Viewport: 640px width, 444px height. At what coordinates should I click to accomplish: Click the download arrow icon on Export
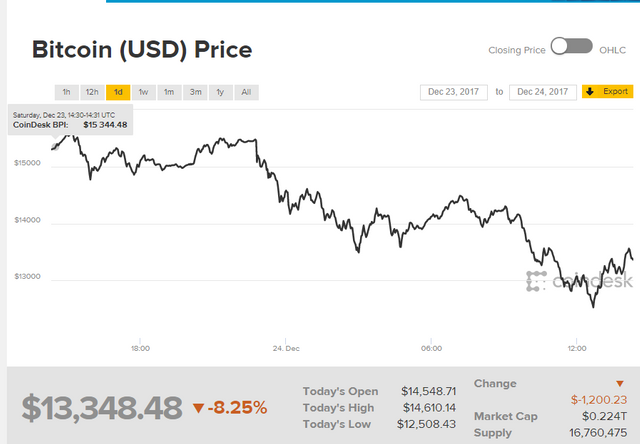point(590,91)
